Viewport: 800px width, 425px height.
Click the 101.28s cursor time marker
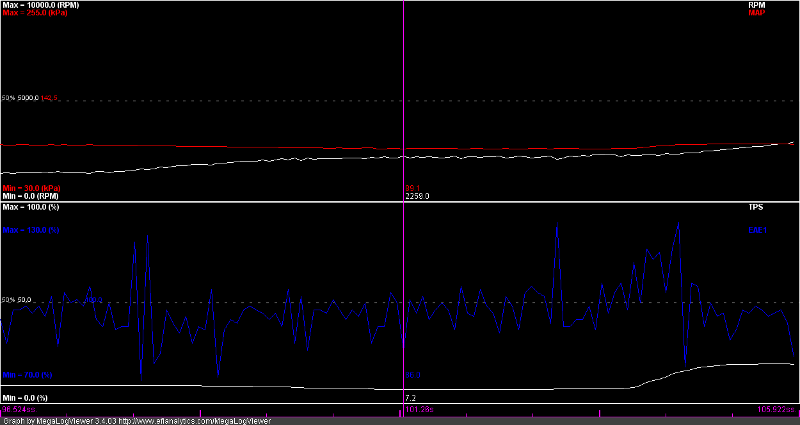tap(403, 409)
